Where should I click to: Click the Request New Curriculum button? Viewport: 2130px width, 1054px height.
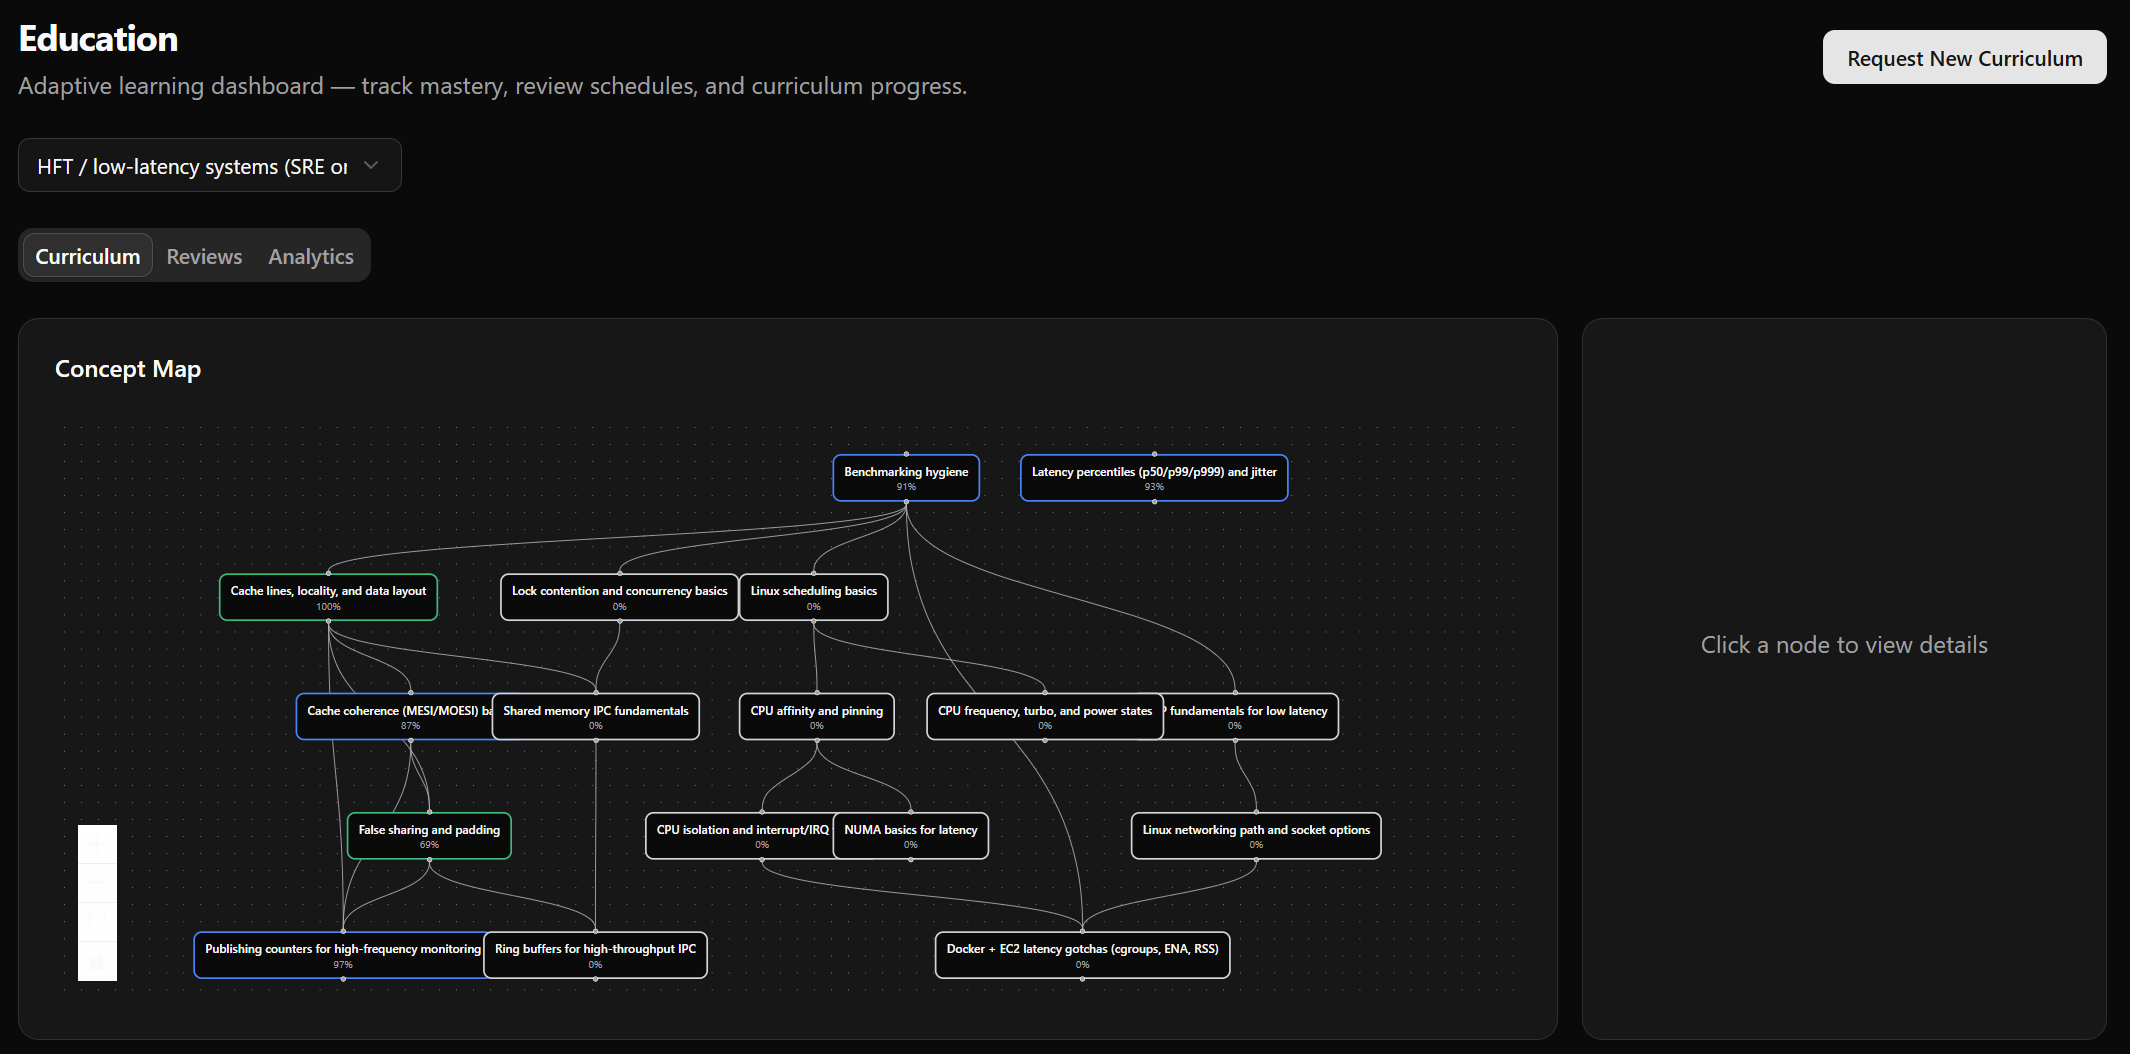pos(1963,57)
